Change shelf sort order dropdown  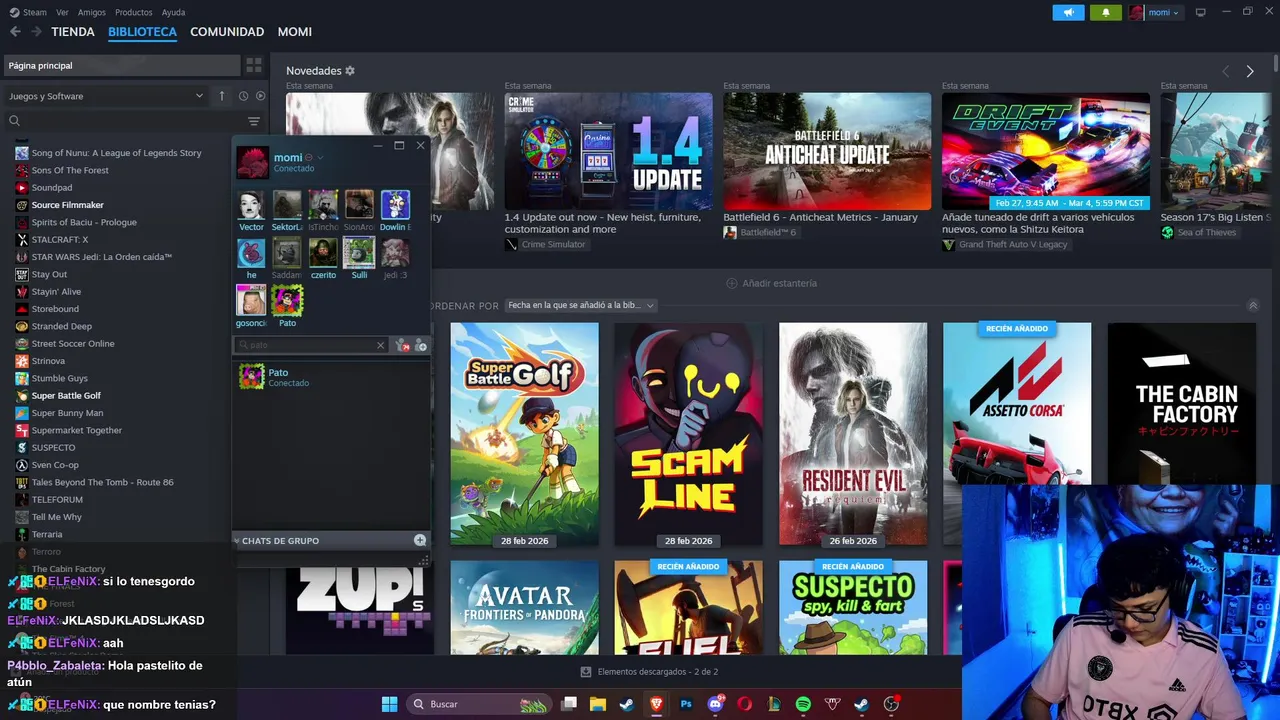[x=581, y=305]
